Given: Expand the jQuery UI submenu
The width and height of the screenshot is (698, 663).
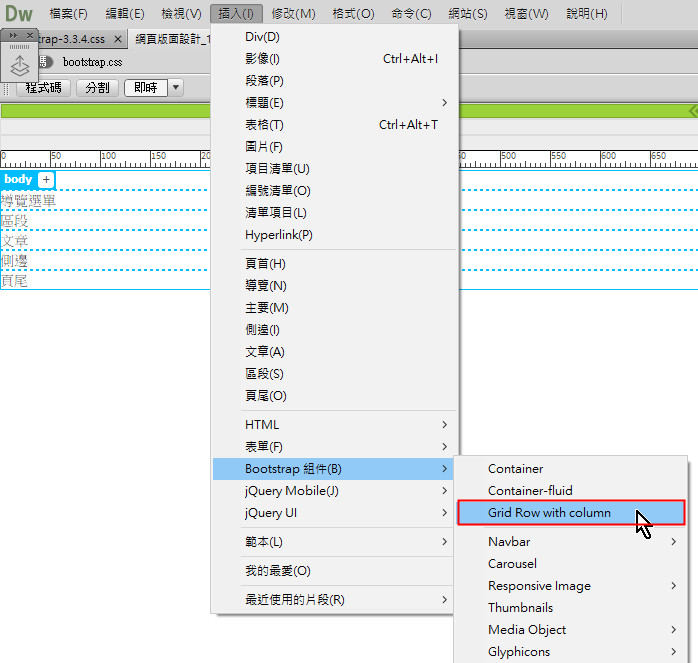Looking at the screenshot, I should pyautogui.click(x=335, y=513).
